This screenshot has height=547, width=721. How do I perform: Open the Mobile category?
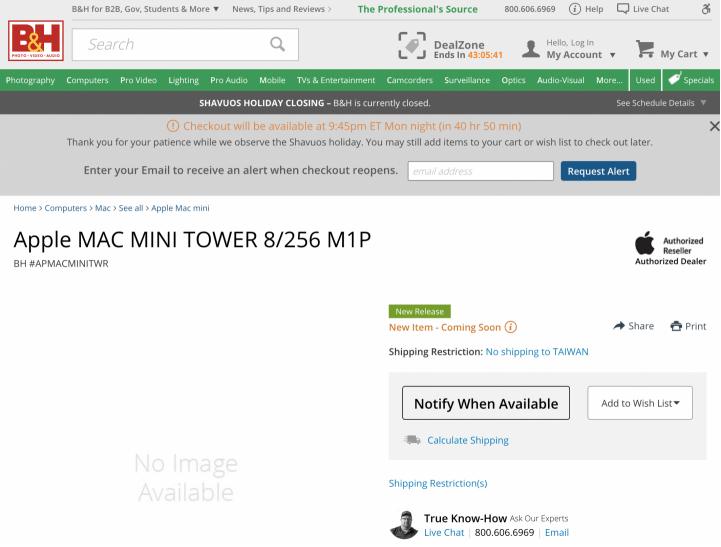272,80
